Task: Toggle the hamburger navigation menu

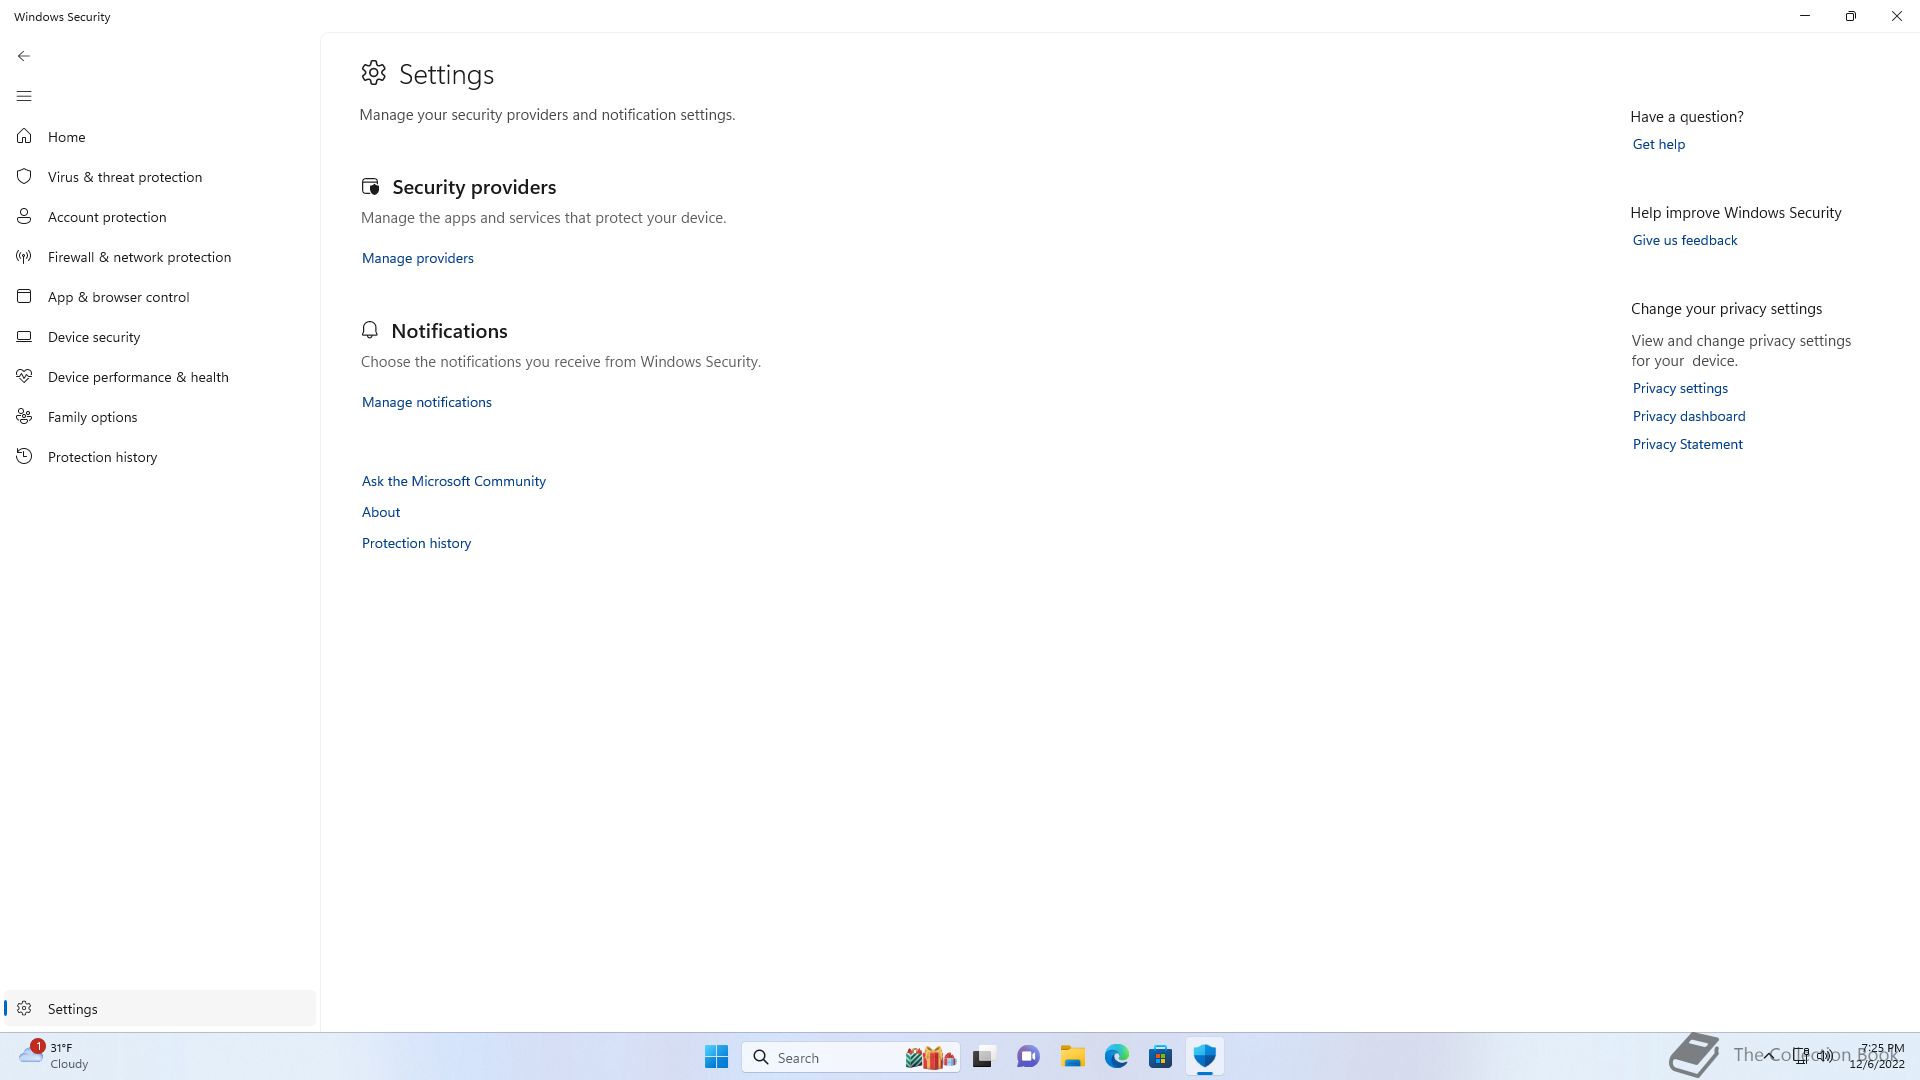Action: point(24,96)
